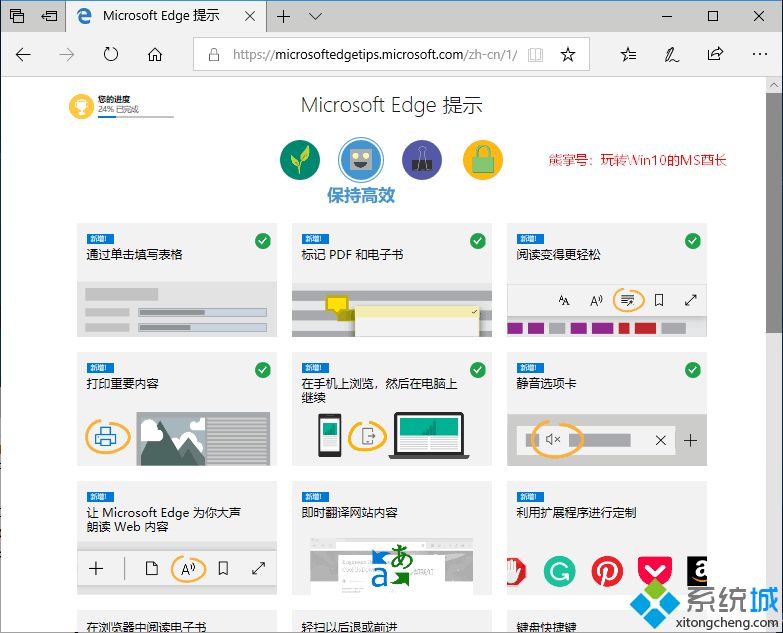Screen dimensions: 783x633
Task: Select the binder clip category icon
Action: (x=422, y=160)
